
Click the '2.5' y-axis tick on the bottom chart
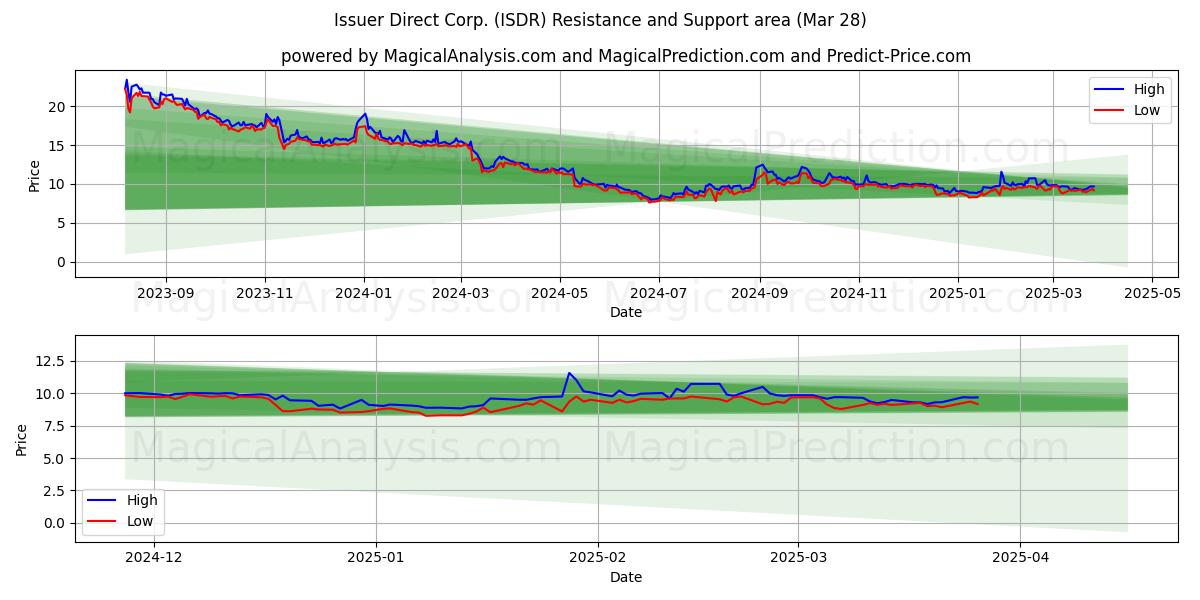pos(56,491)
